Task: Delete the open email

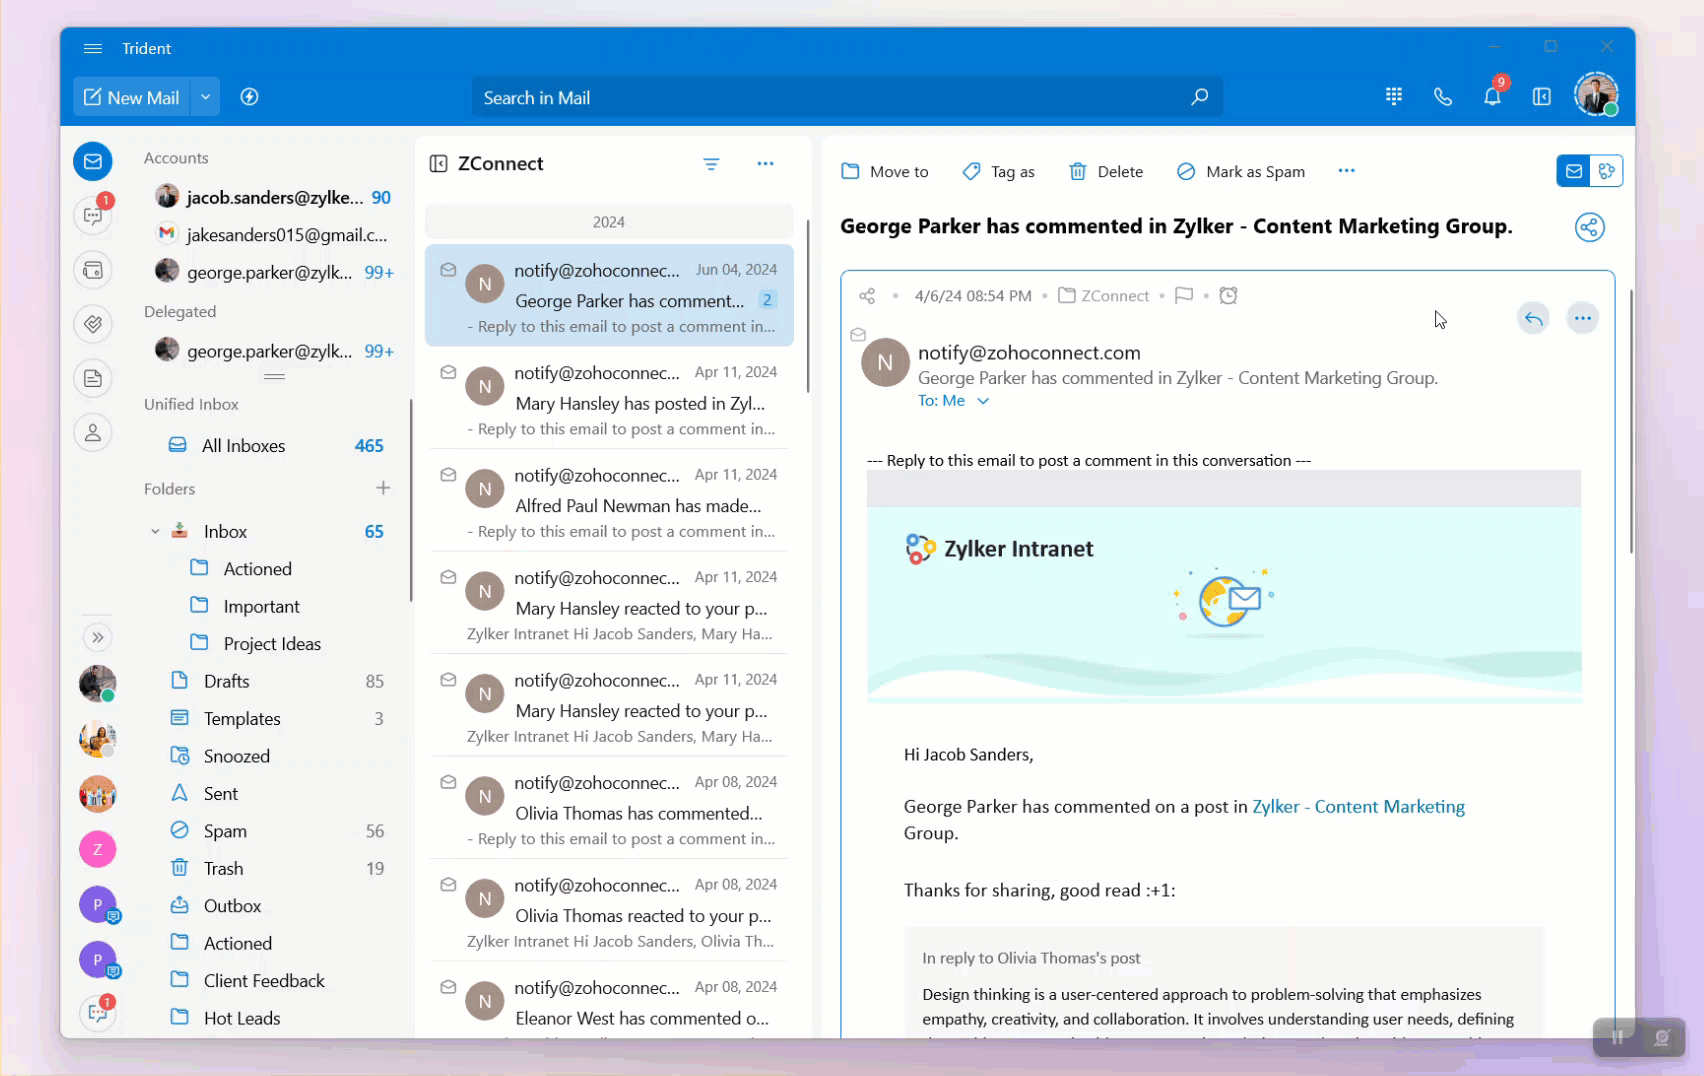Action: point(1106,171)
